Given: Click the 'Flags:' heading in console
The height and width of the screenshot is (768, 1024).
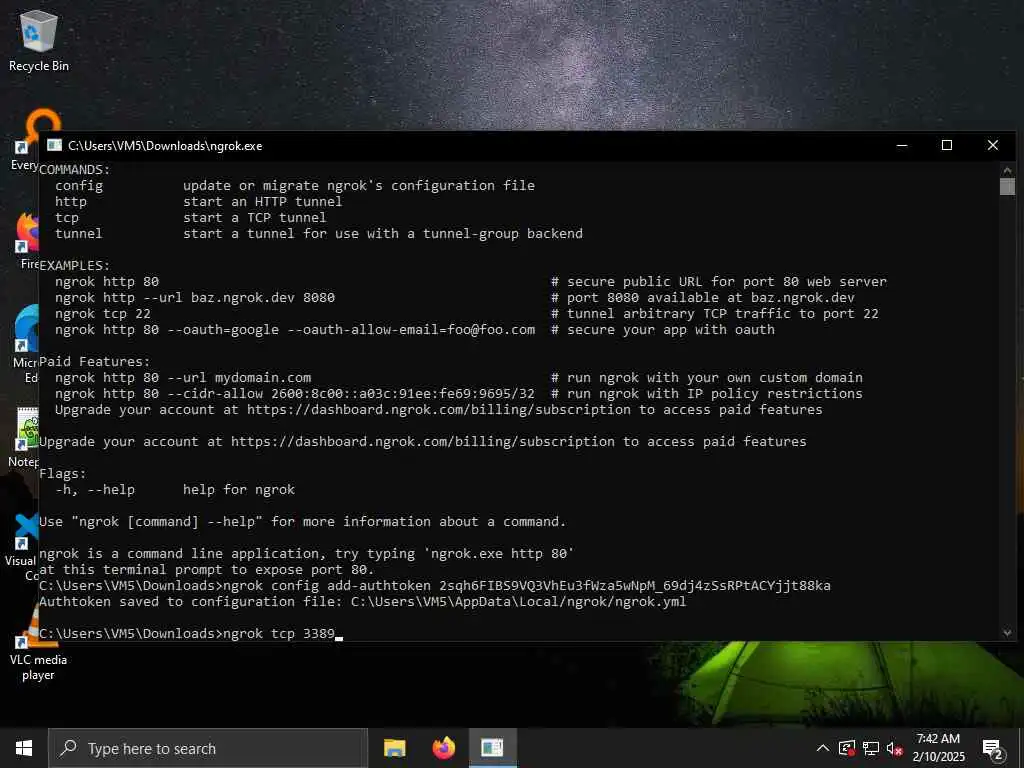Looking at the screenshot, I should 63,473.
